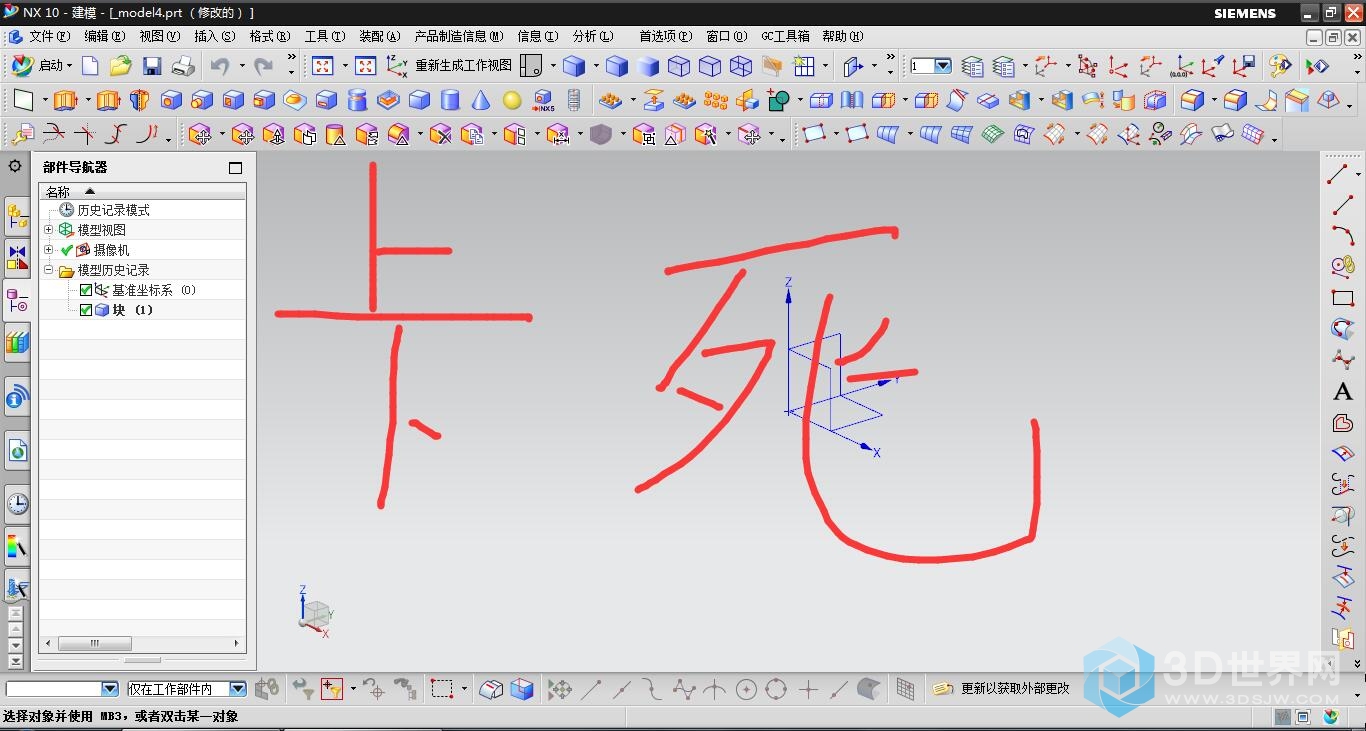Viewport: 1366px width, 731px height.
Task: Select the 历史记录模式 tree item
Action: [x=114, y=210]
